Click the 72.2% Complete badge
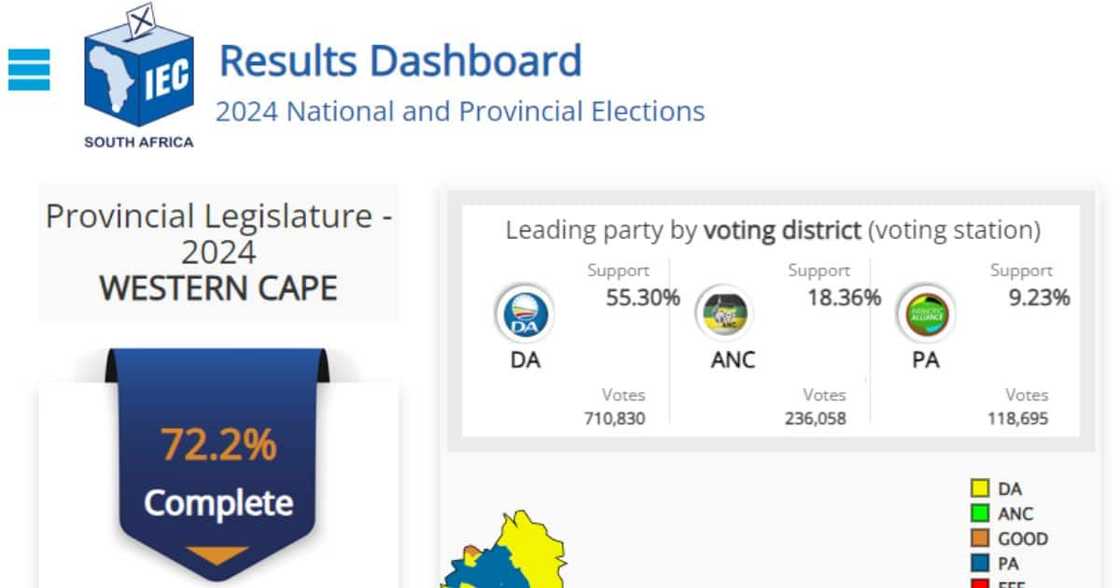 [x=217, y=470]
